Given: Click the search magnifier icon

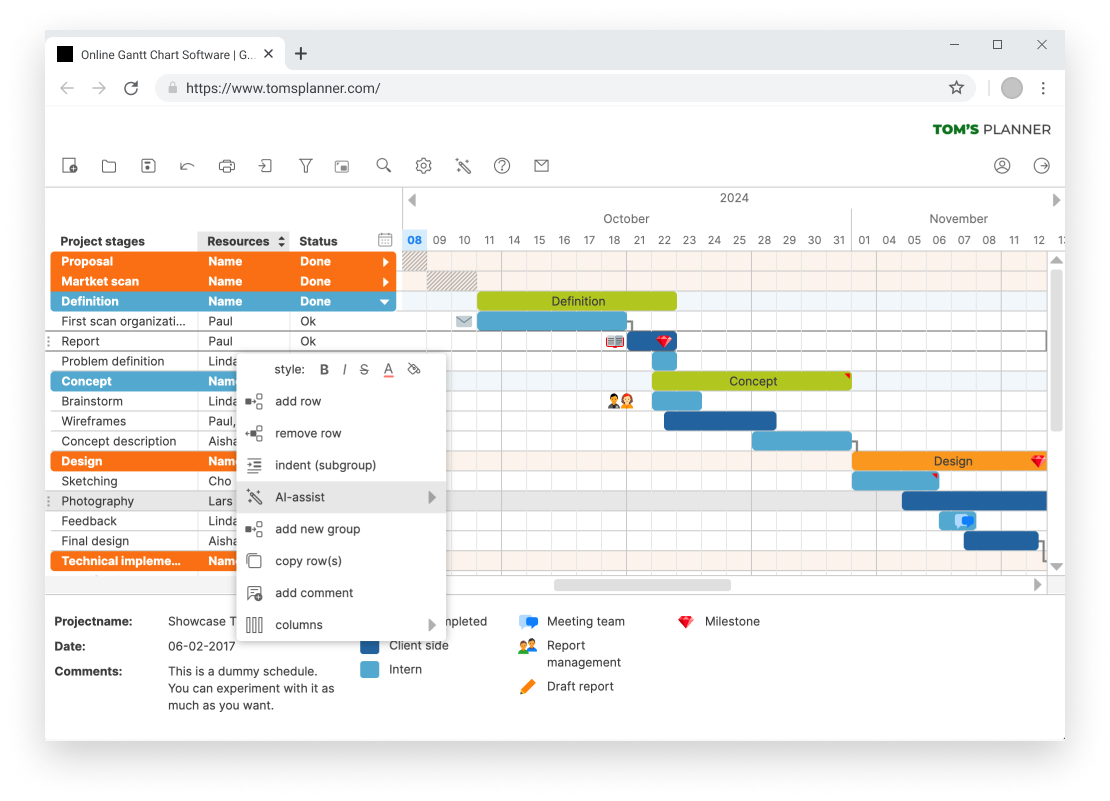Looking at the screenshot, I should click(x=383, y=165).
